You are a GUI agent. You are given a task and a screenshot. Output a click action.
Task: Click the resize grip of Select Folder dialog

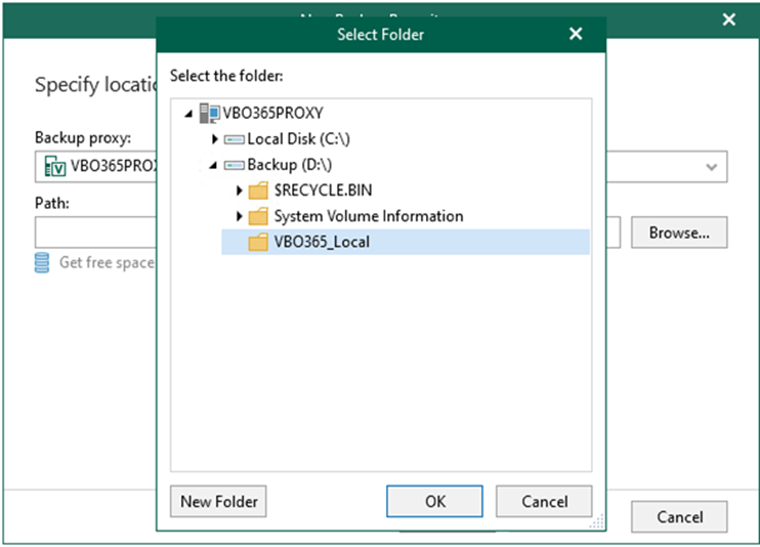[x=597, y=522]
